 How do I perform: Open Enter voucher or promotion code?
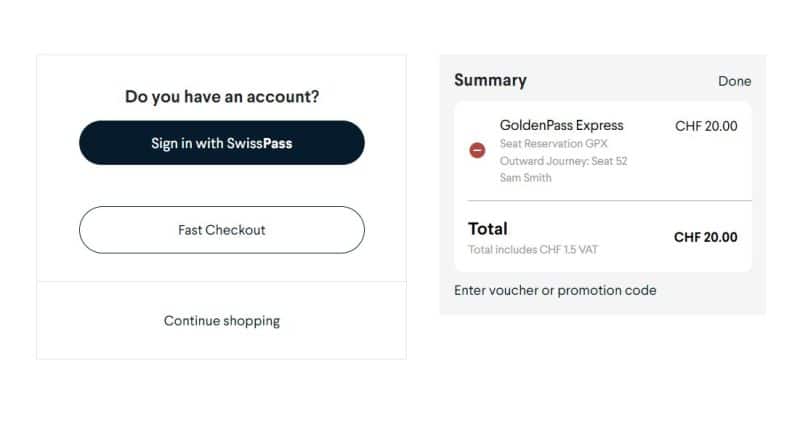pos(555,290)
